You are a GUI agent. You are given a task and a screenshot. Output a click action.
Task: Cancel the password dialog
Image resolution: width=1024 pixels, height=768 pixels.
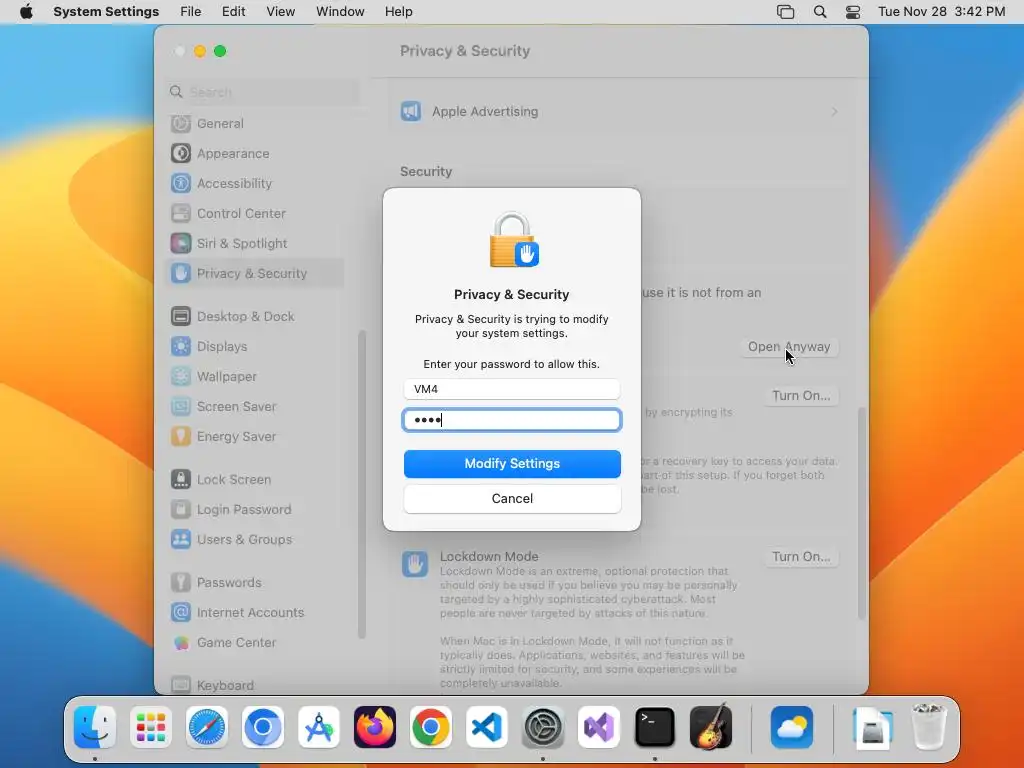512,498
